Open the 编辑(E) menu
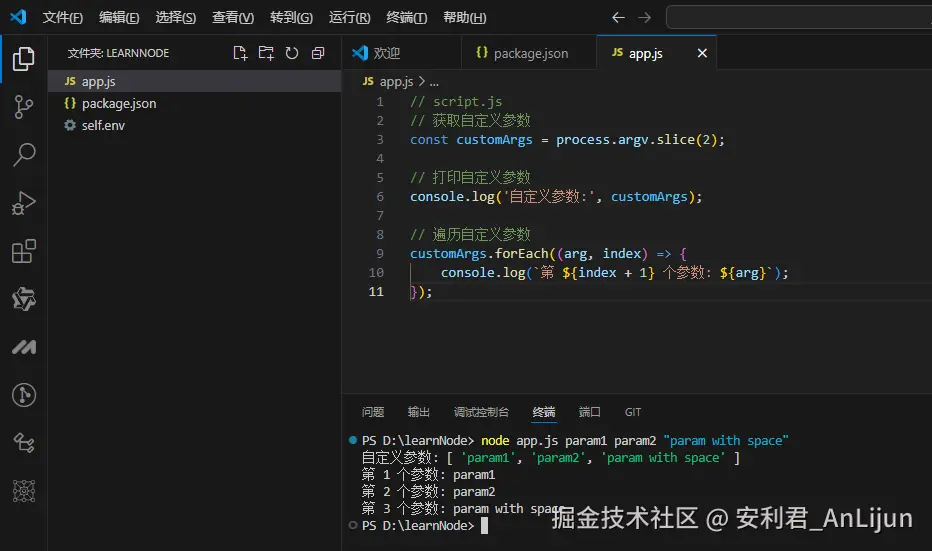 click(x=119, y=17)
